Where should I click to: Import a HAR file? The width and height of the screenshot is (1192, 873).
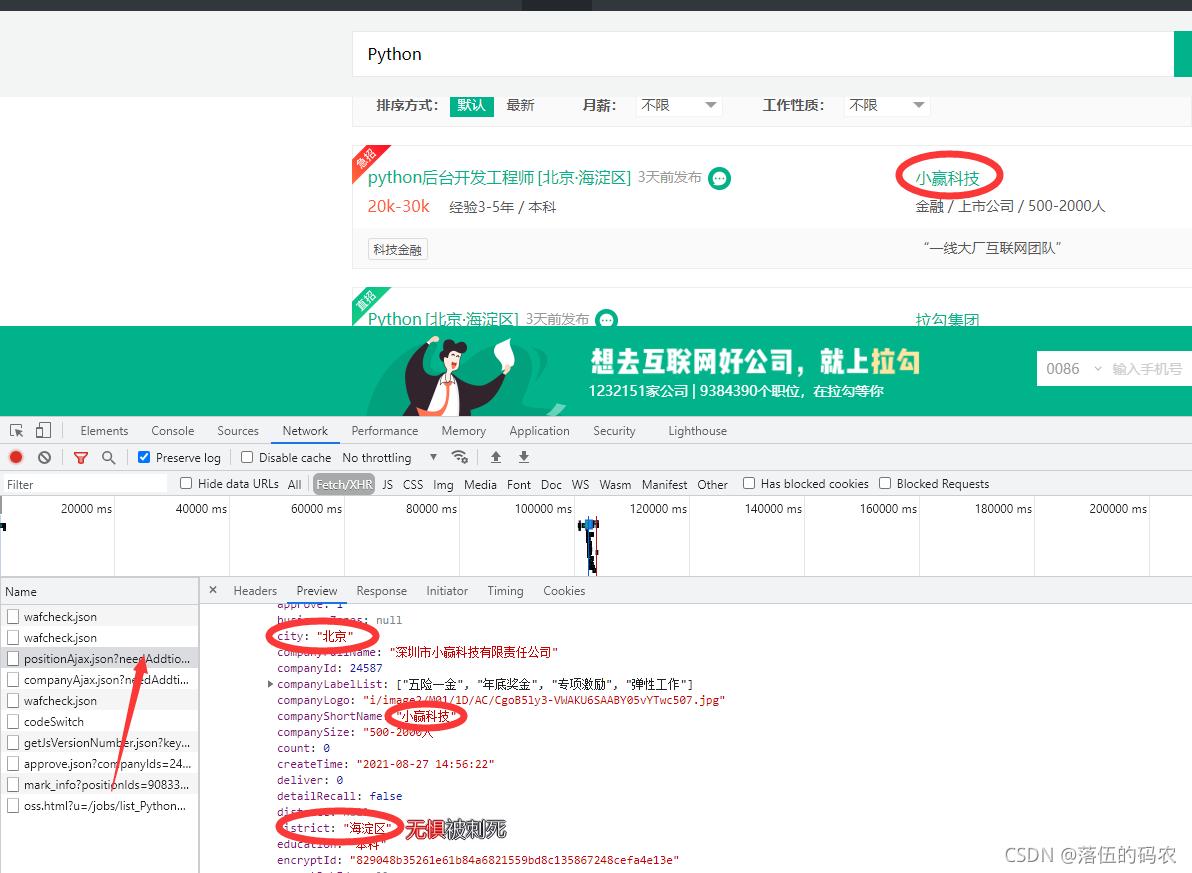[495, 457]
